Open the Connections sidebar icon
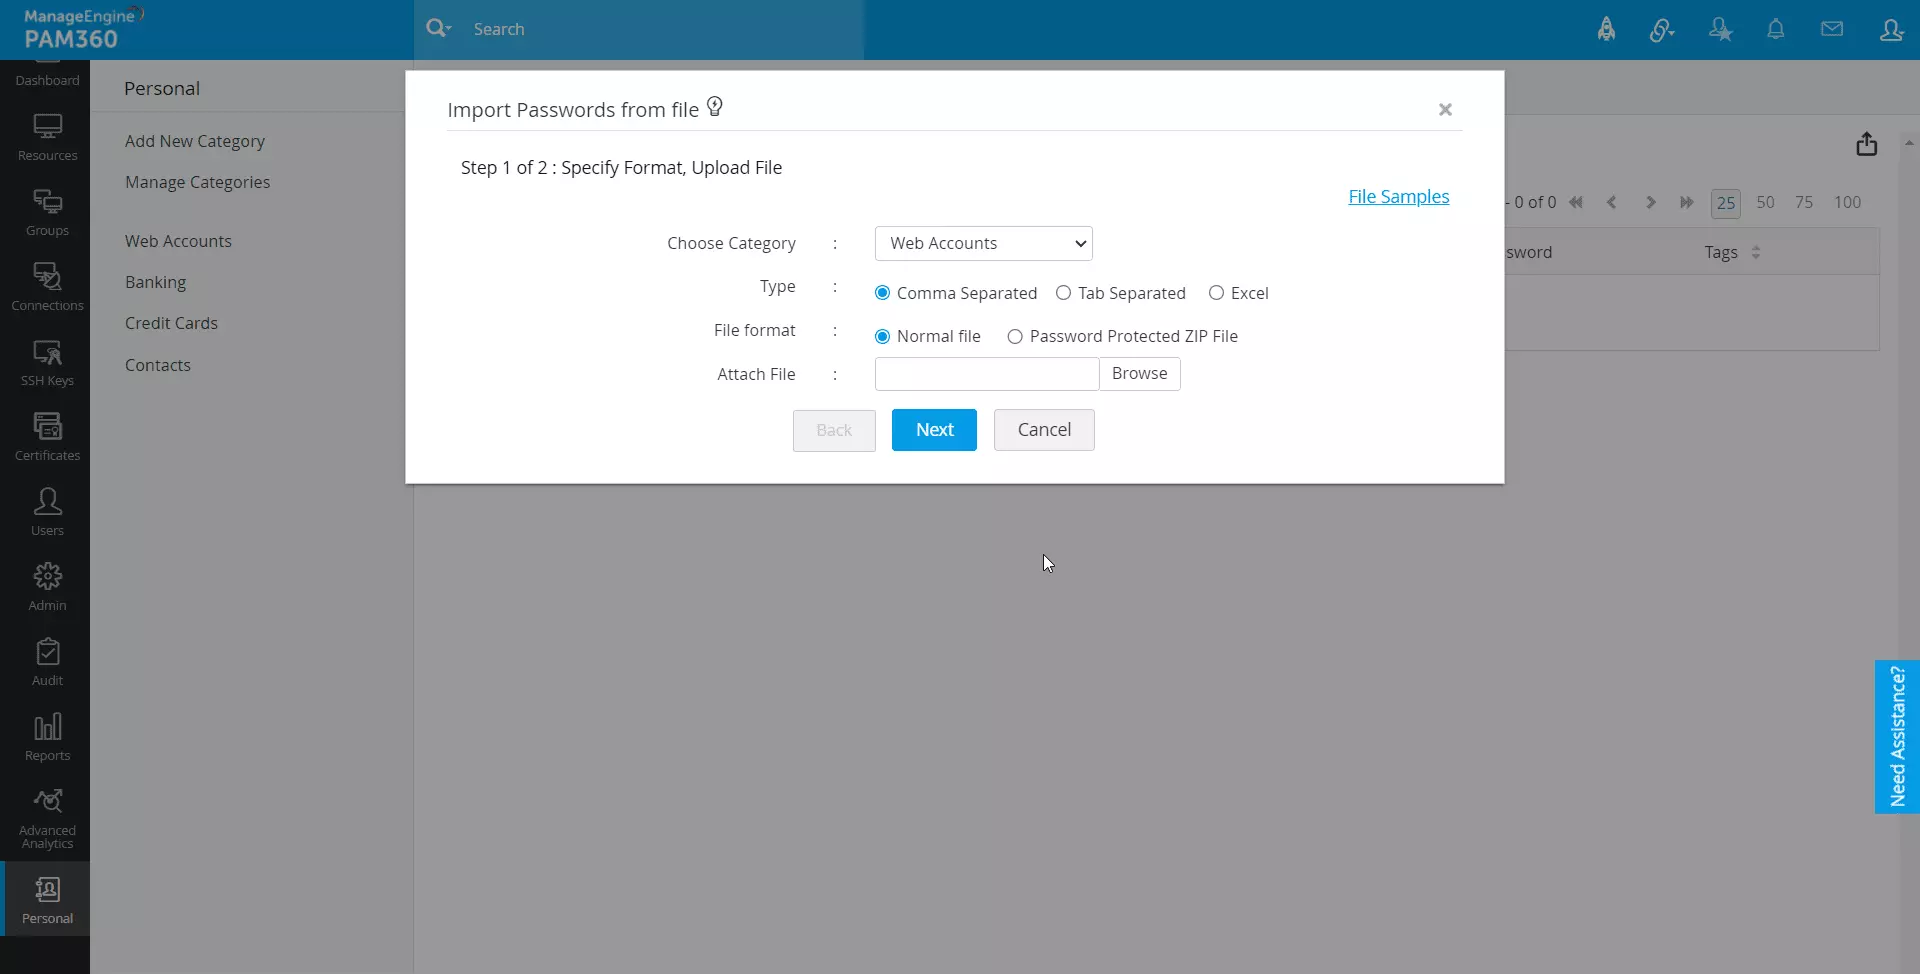Viewport: 1920px width, 974px height. coord(47,287)
